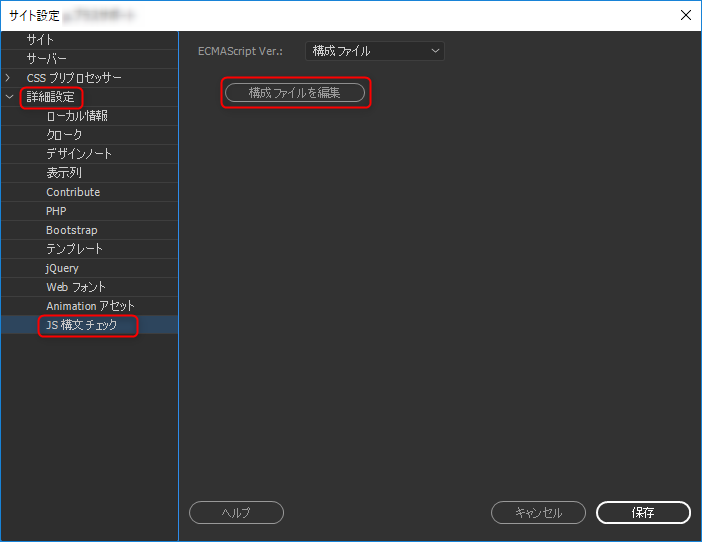Collapse the 詳細設定 category arrow
Viewport: 702px width, 542px height.
[x=9, y=97]
